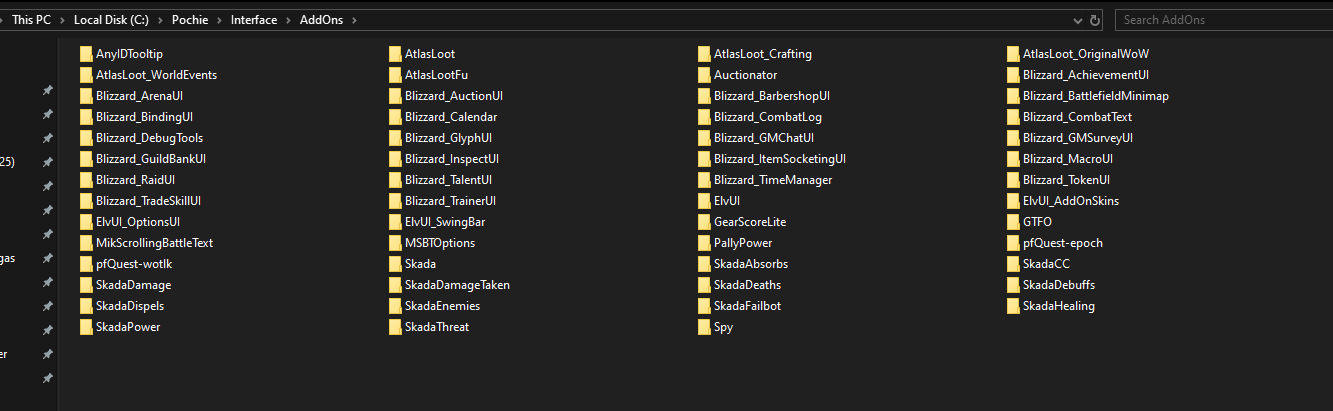Select the Blizzard_TradeSkillUI folder name

(x=148, y=201)
